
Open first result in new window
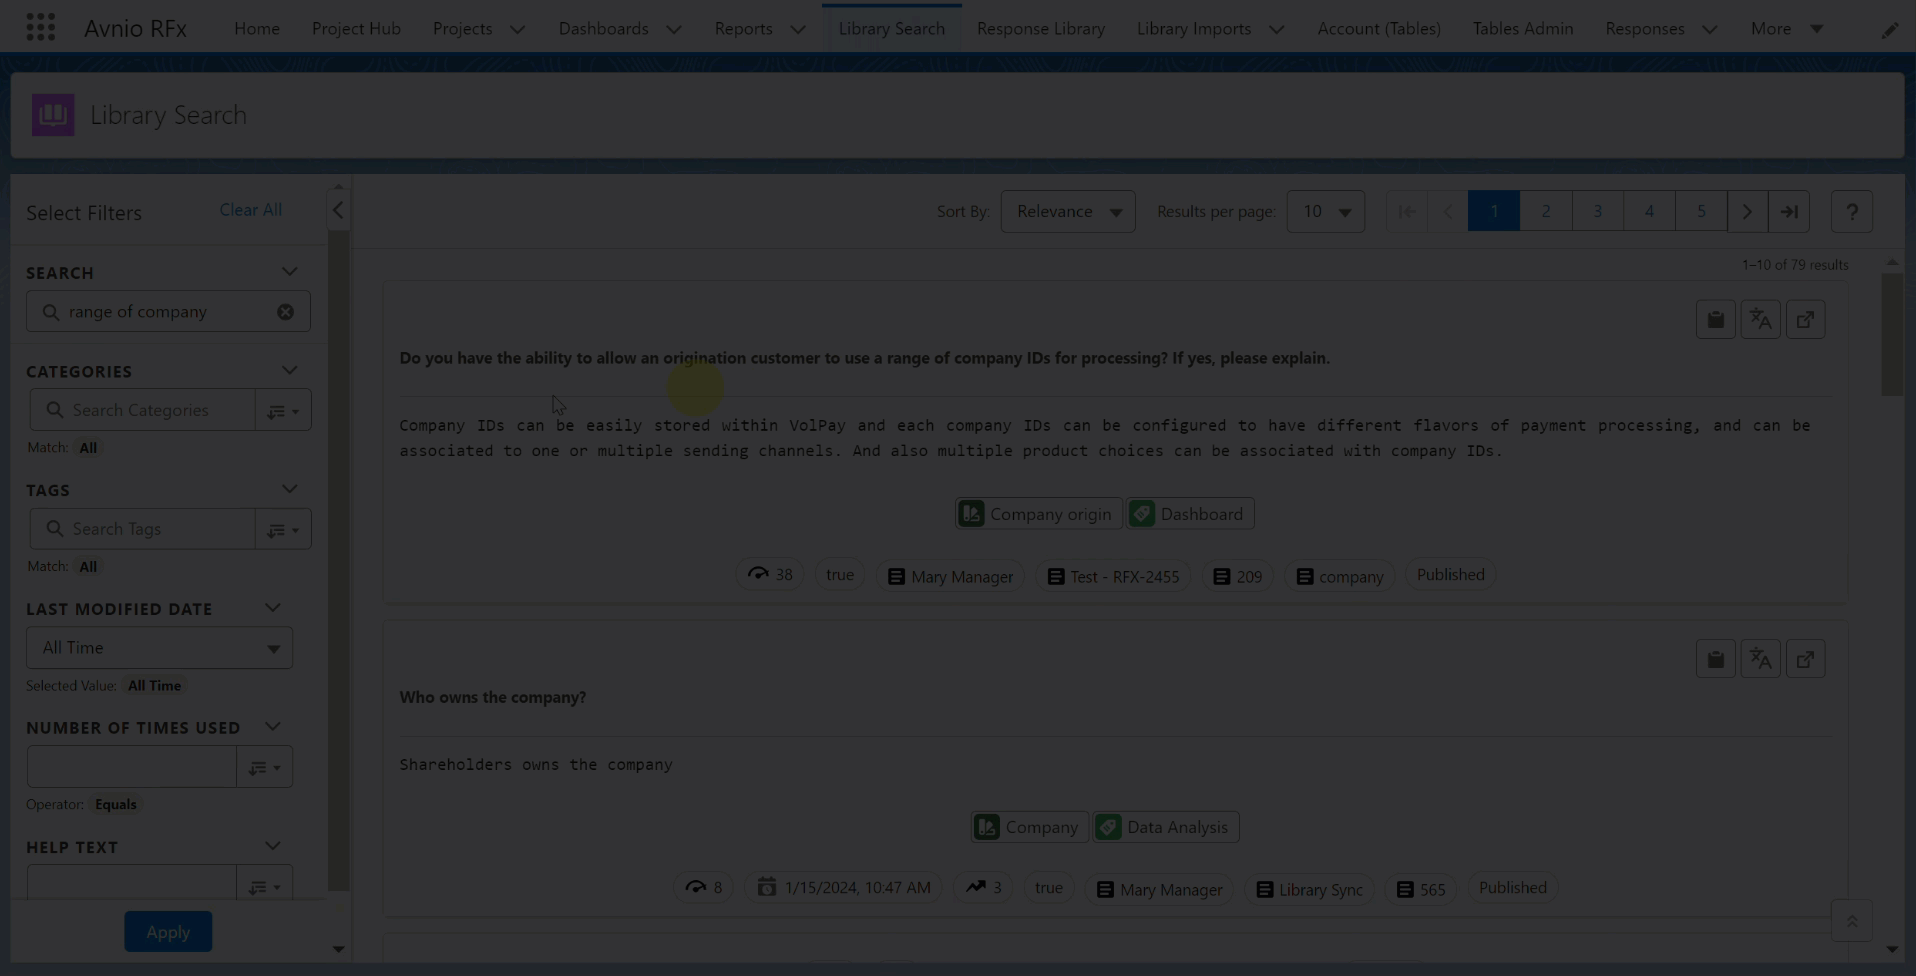[x=1805, y=320]
